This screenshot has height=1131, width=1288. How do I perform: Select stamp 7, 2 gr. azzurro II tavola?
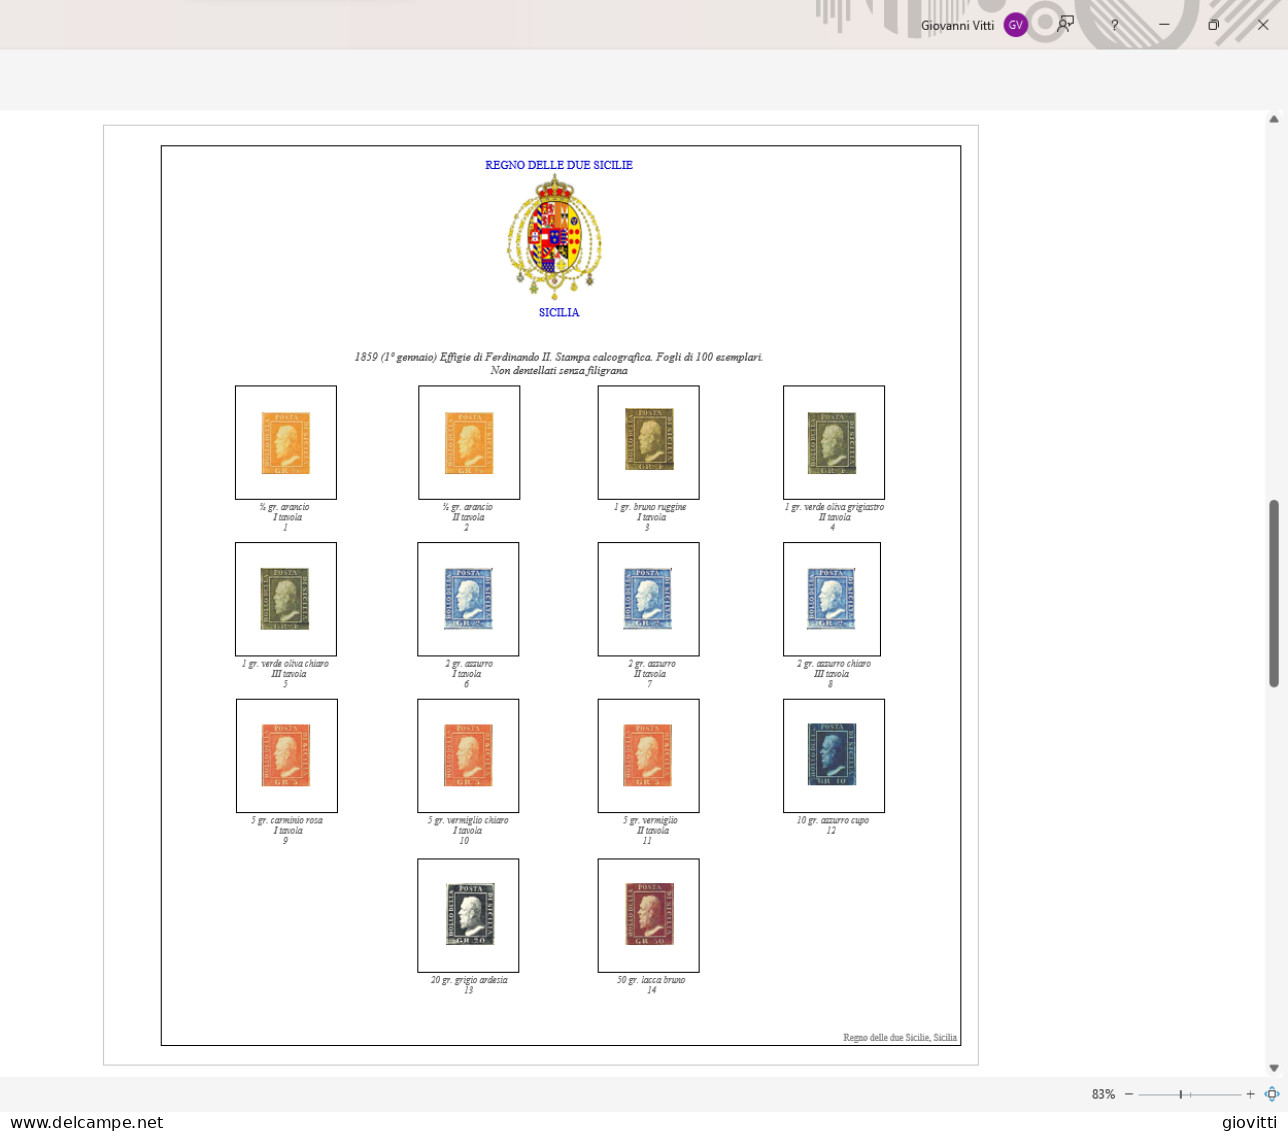(648, 599)
